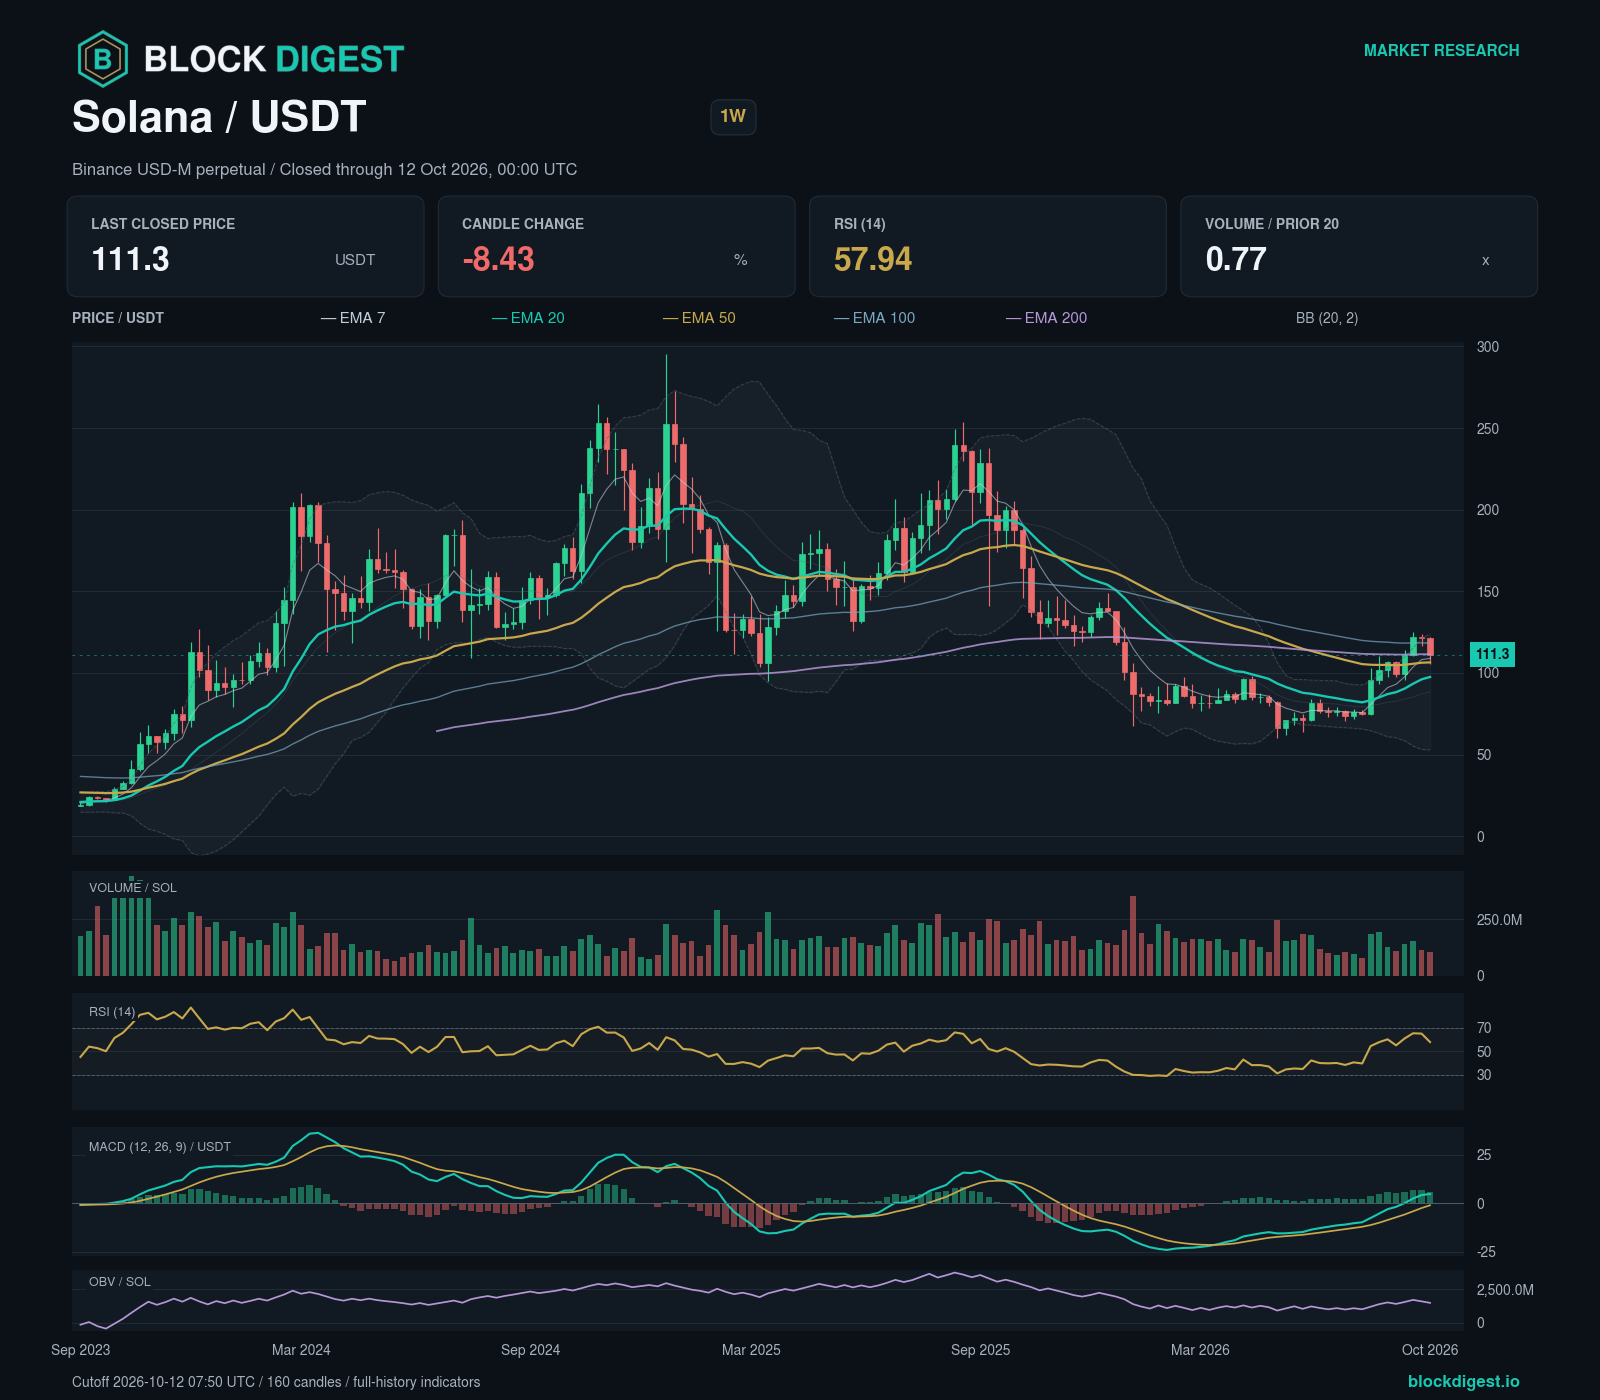Viewport: 1600px width, 1400px height.
Task: Click the 1W timeframe badge
Action: [x=733, y=117]
